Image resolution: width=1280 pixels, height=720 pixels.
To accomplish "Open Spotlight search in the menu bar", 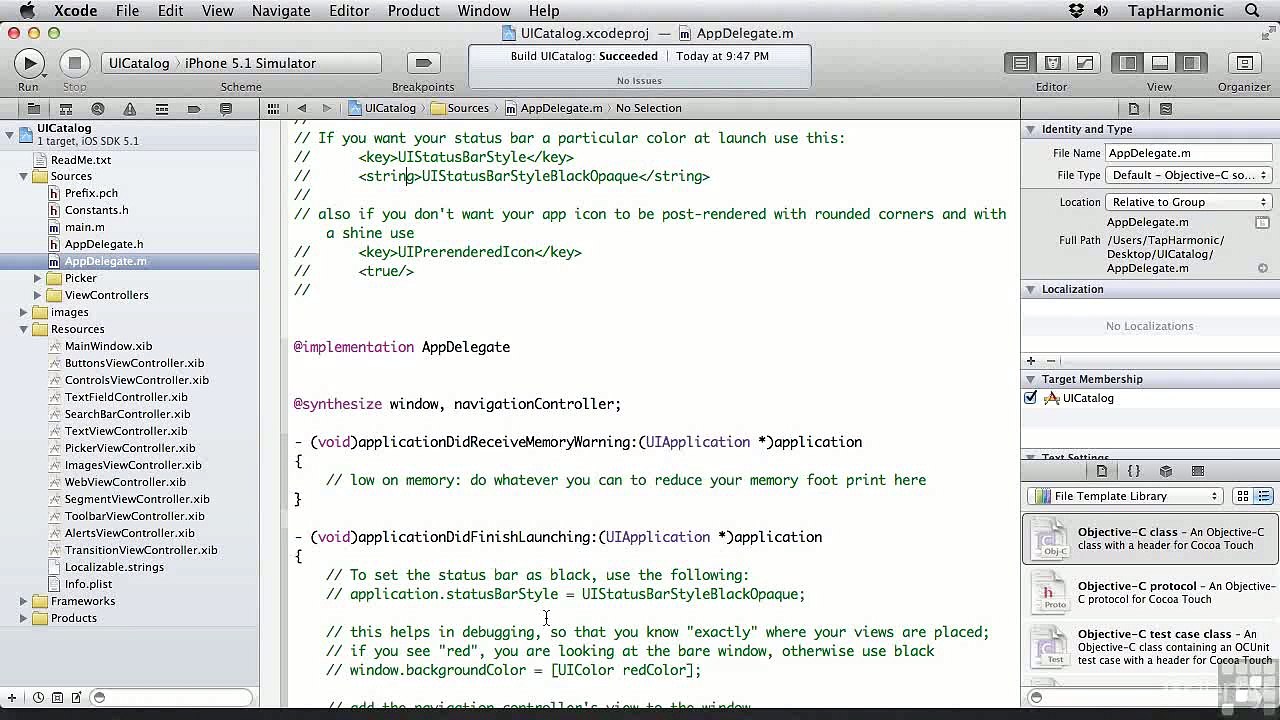I will [1252, 11].
